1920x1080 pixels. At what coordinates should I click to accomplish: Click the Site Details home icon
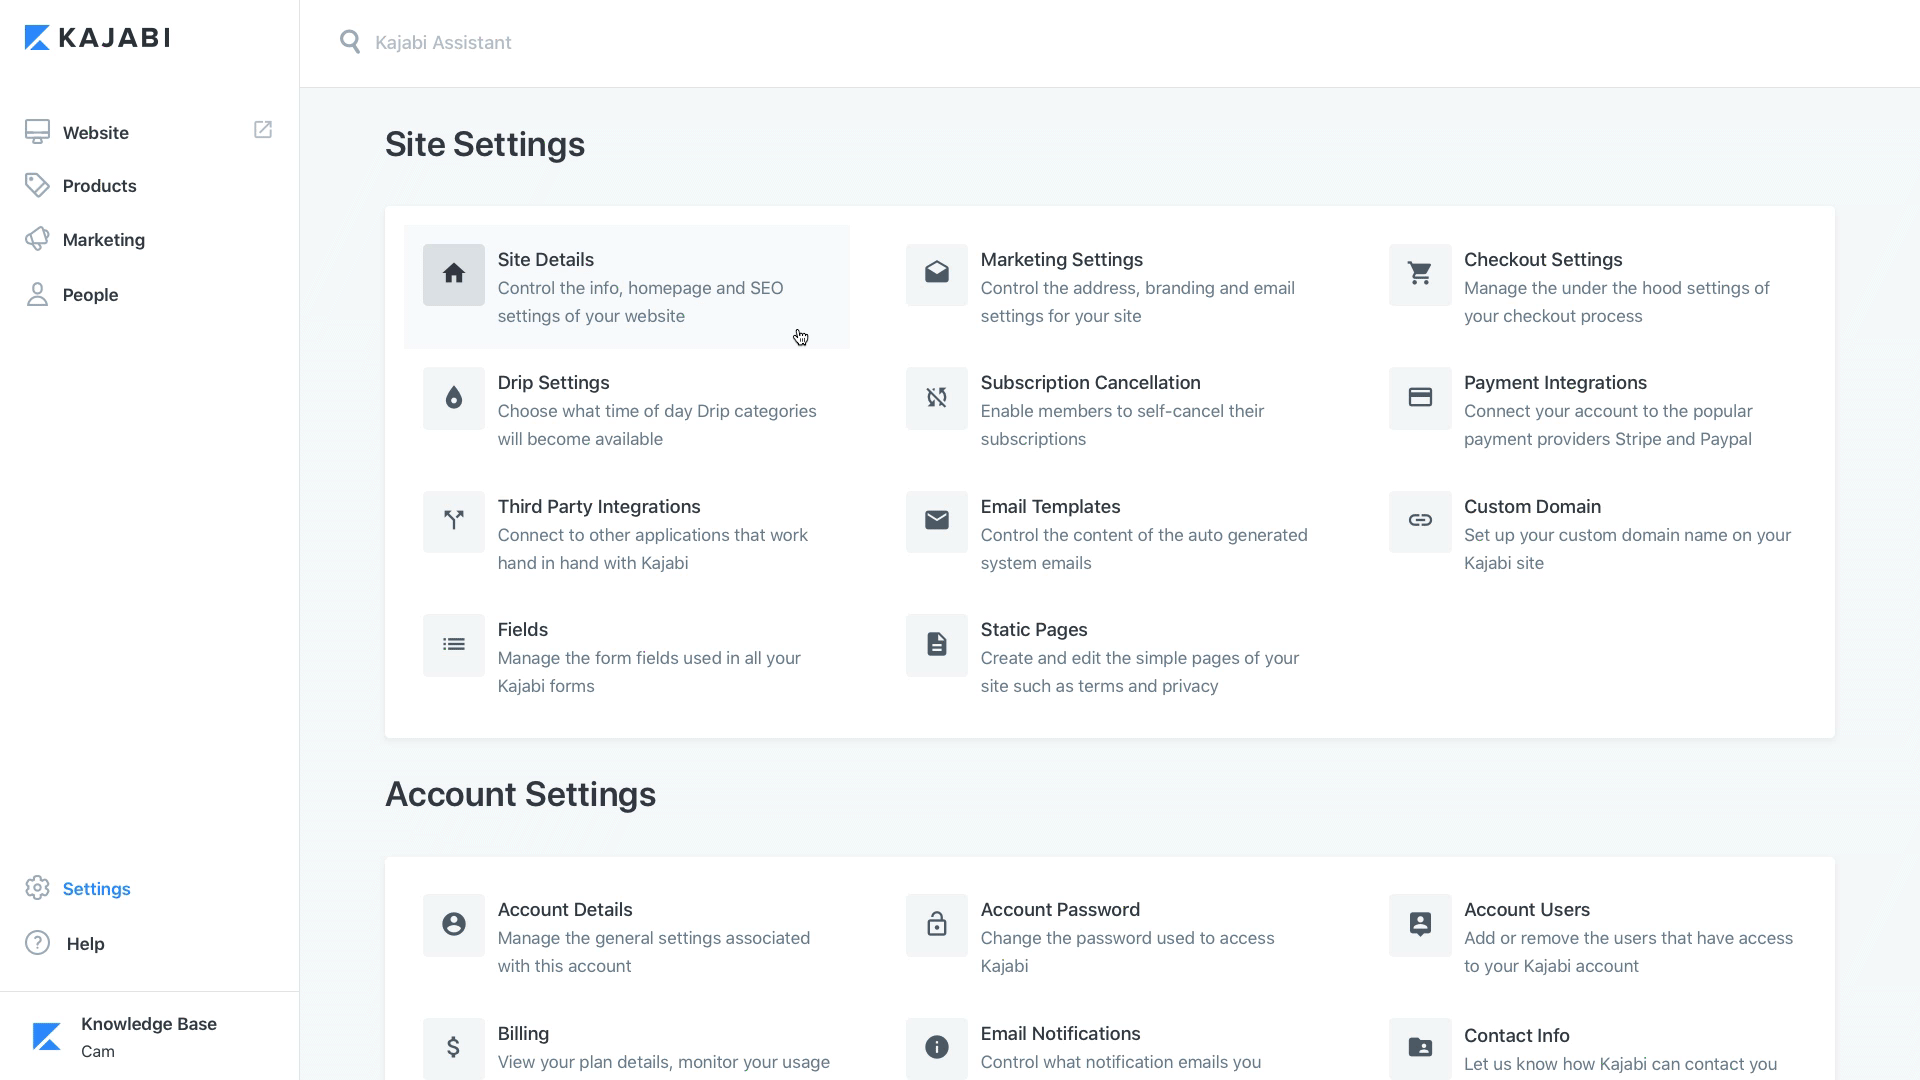[453, 274]
